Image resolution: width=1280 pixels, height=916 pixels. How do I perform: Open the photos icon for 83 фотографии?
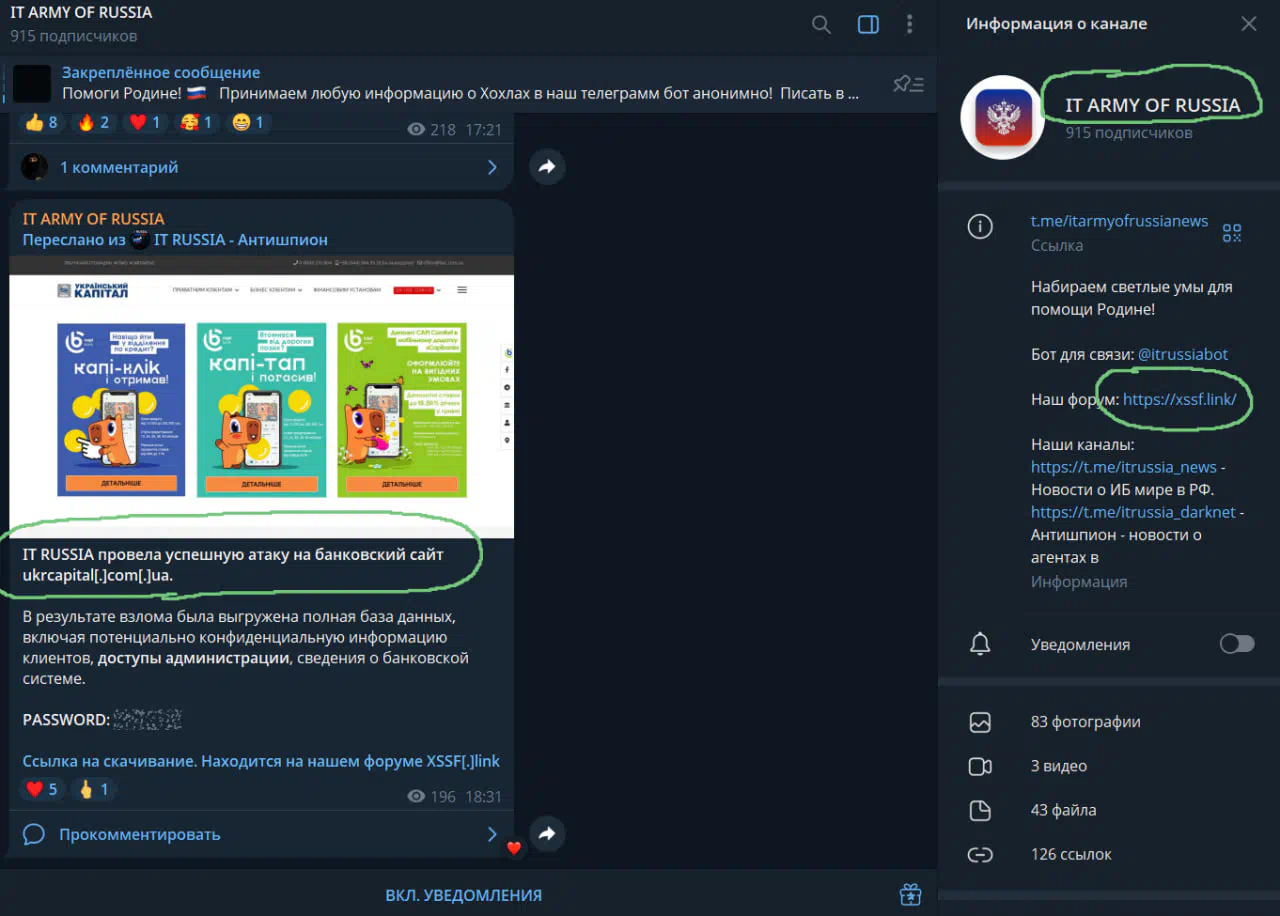pyautogui.click(x=980, y=722)
